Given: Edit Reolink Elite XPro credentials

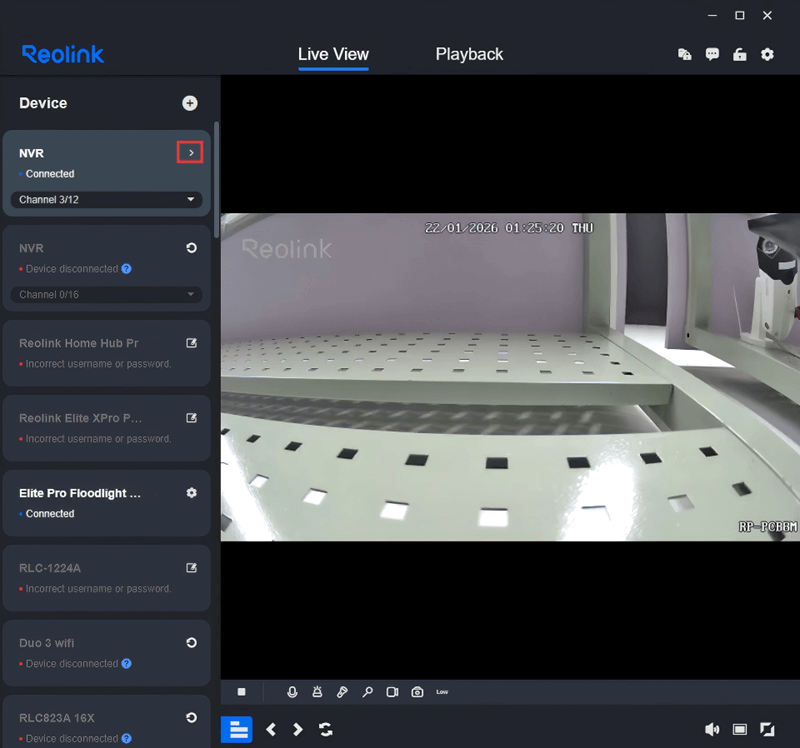Looking at the screenshot, I should coord(191,418).
